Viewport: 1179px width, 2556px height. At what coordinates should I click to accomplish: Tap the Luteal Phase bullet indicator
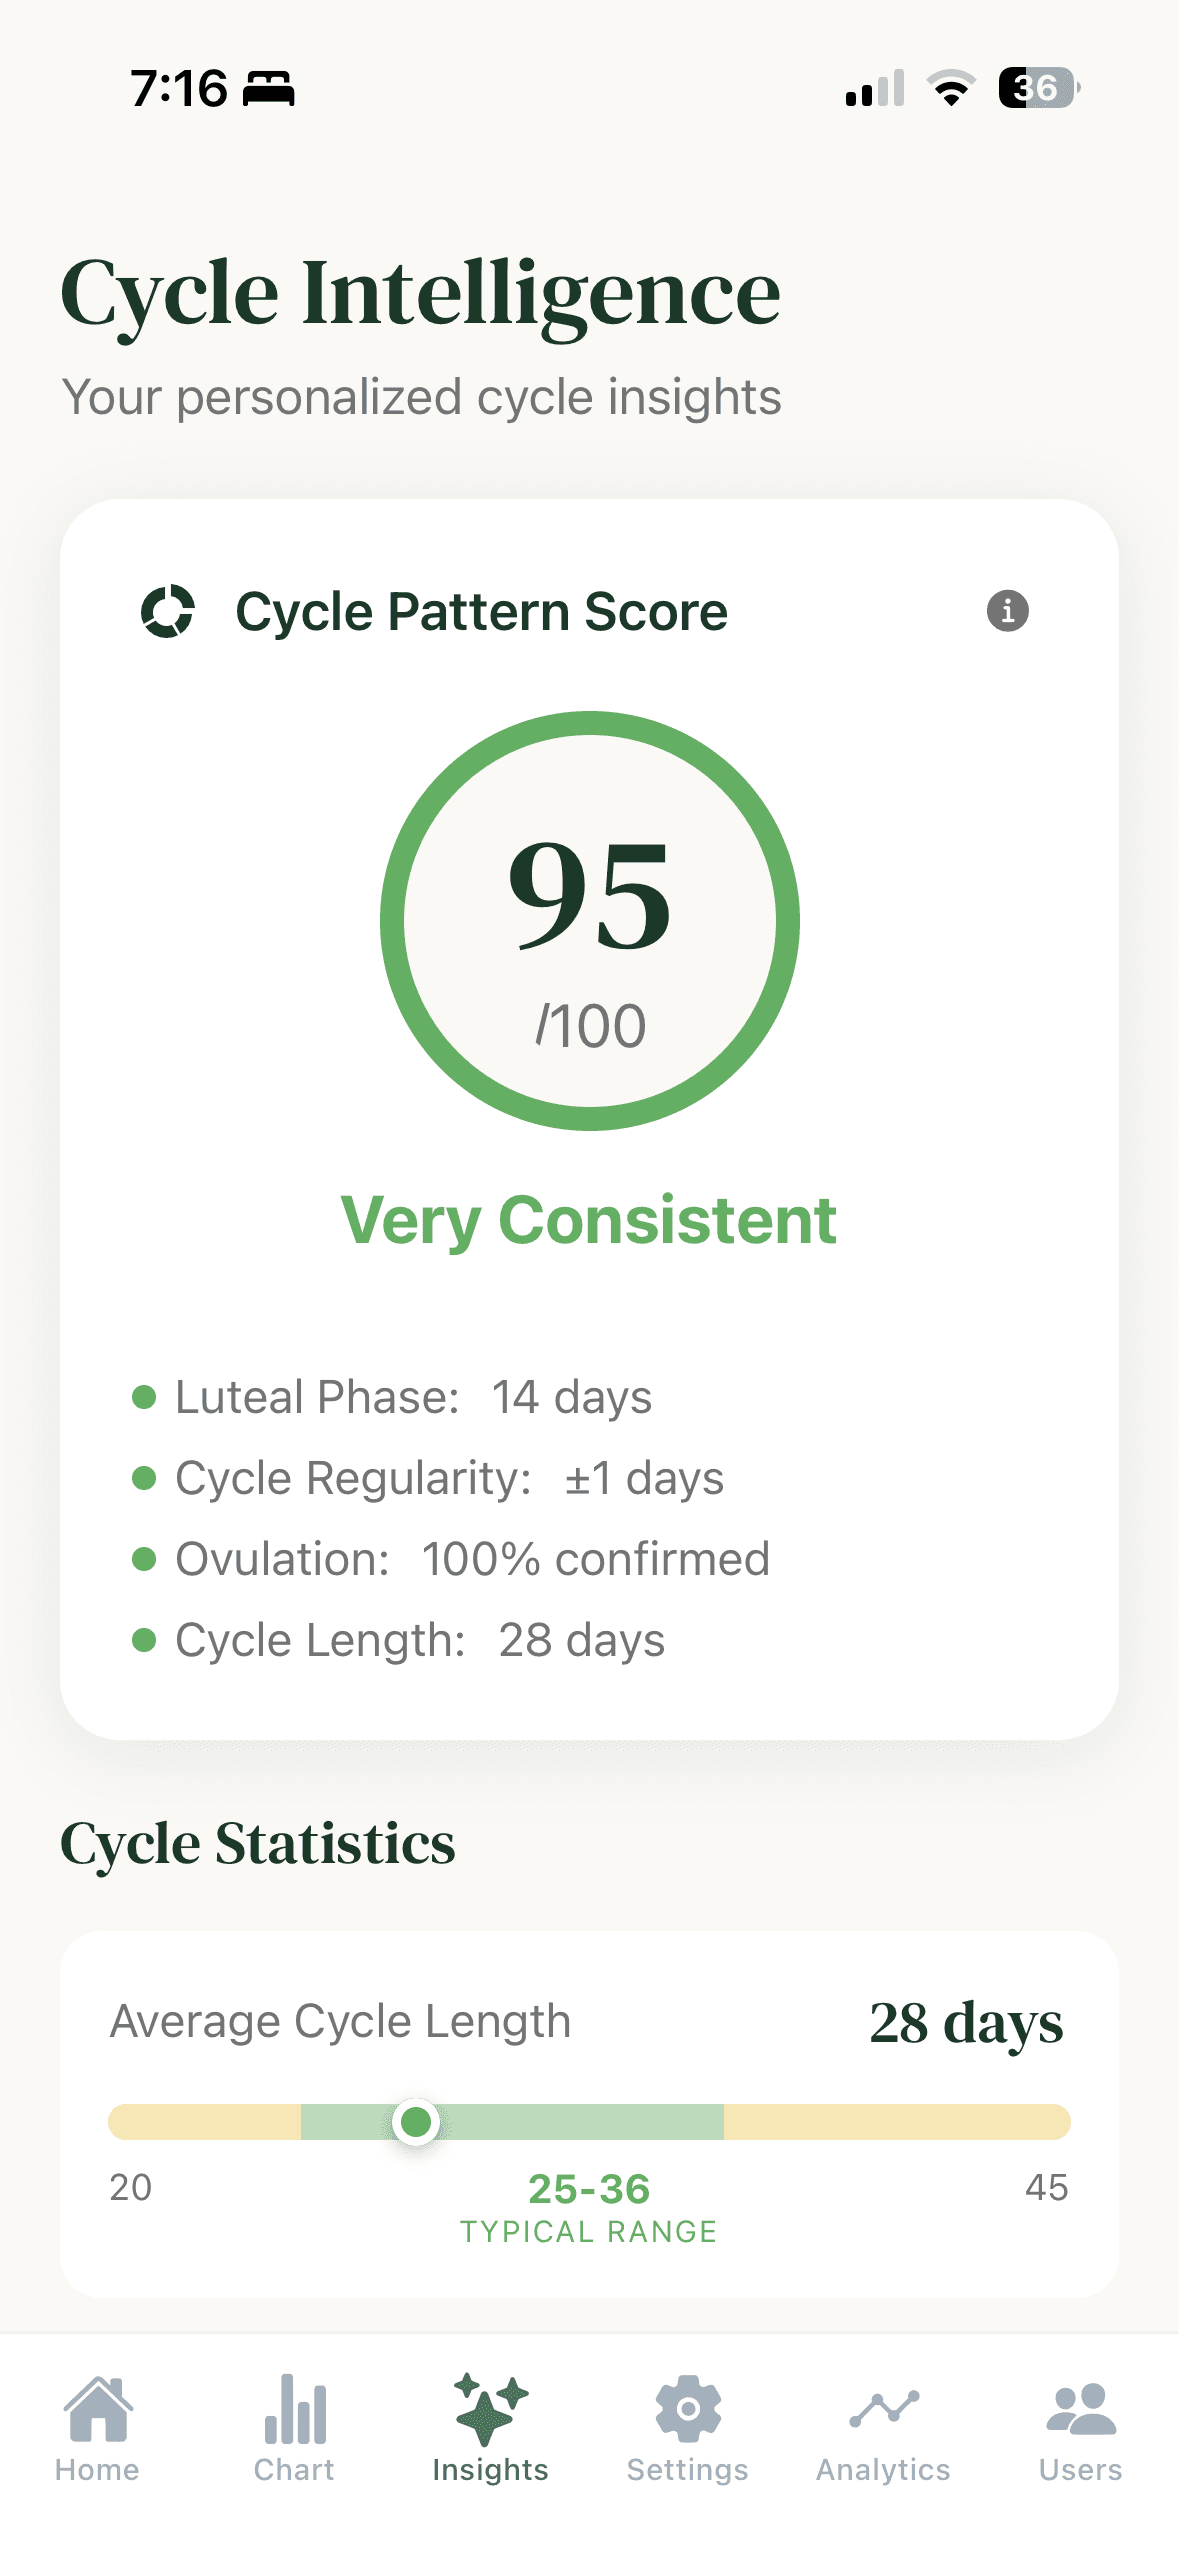146,1396
